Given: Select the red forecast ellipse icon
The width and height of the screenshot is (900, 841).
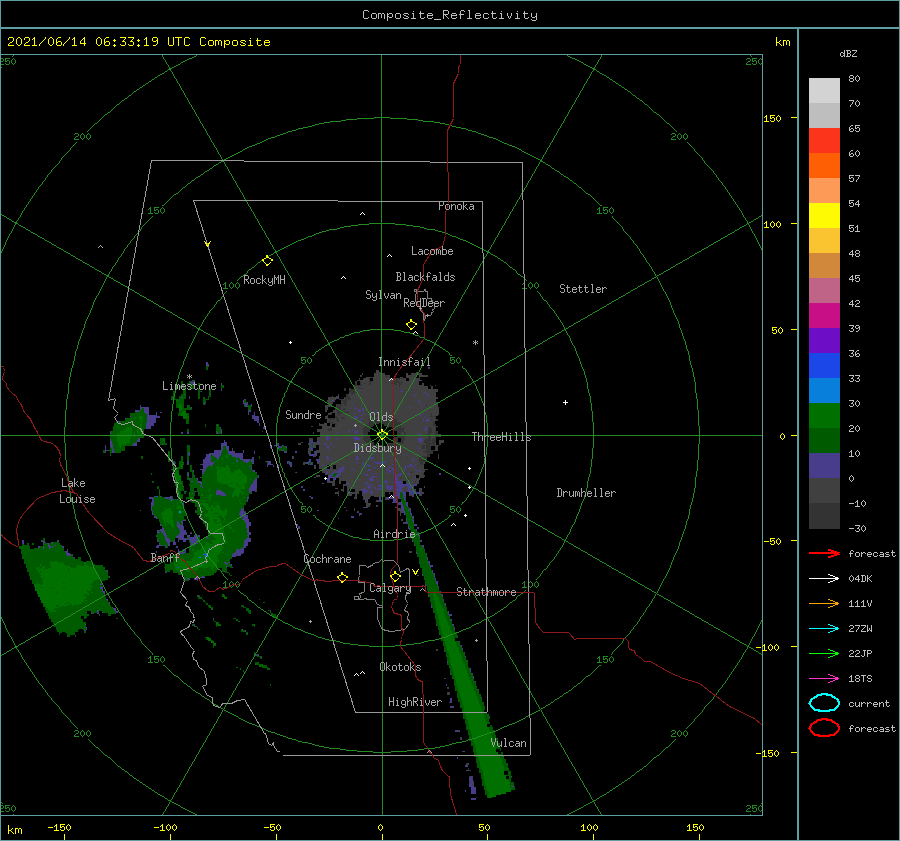Looking at the screenshot, I should (824, 728).
